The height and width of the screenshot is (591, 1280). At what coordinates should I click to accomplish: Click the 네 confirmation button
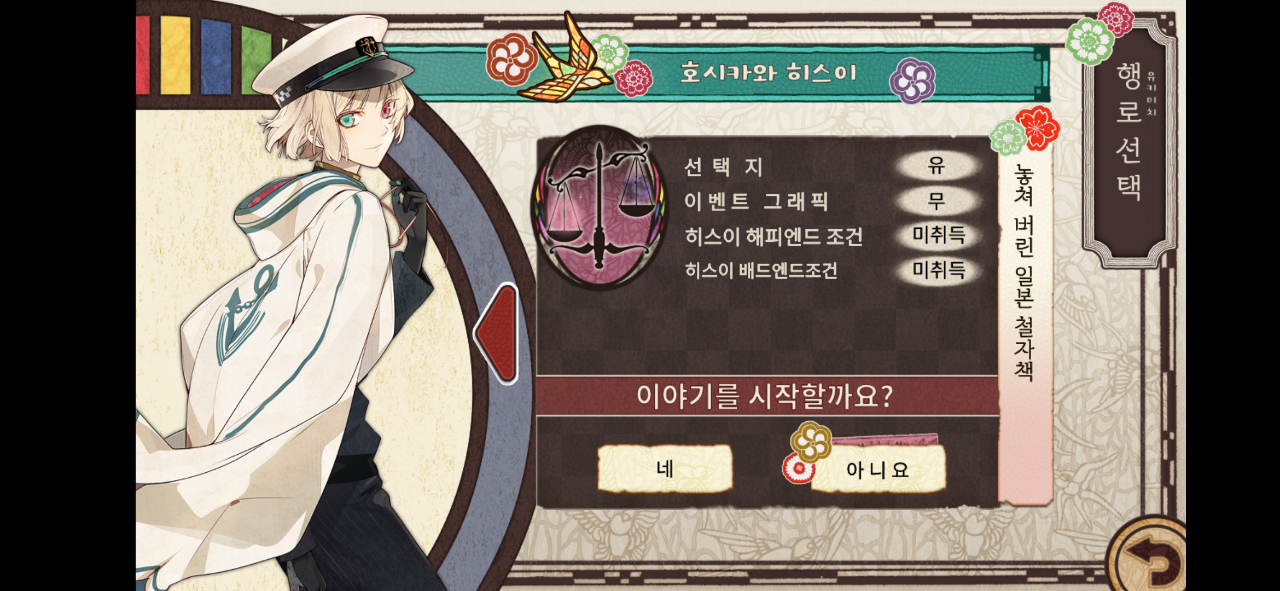[x=665, y=469]
